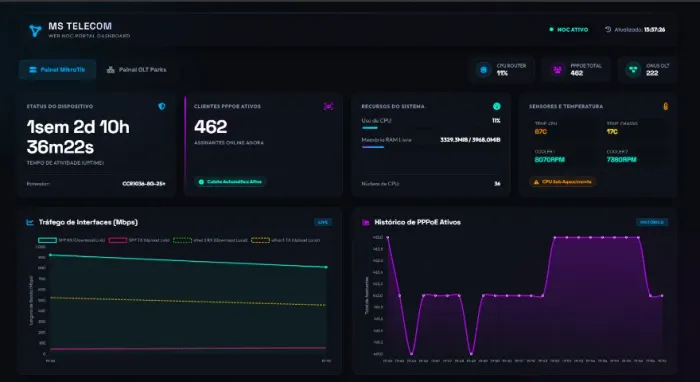Click the LIVE badge on traffic chart
The width and height of the screenshot is (700, 382).
(x=323, y=222)
